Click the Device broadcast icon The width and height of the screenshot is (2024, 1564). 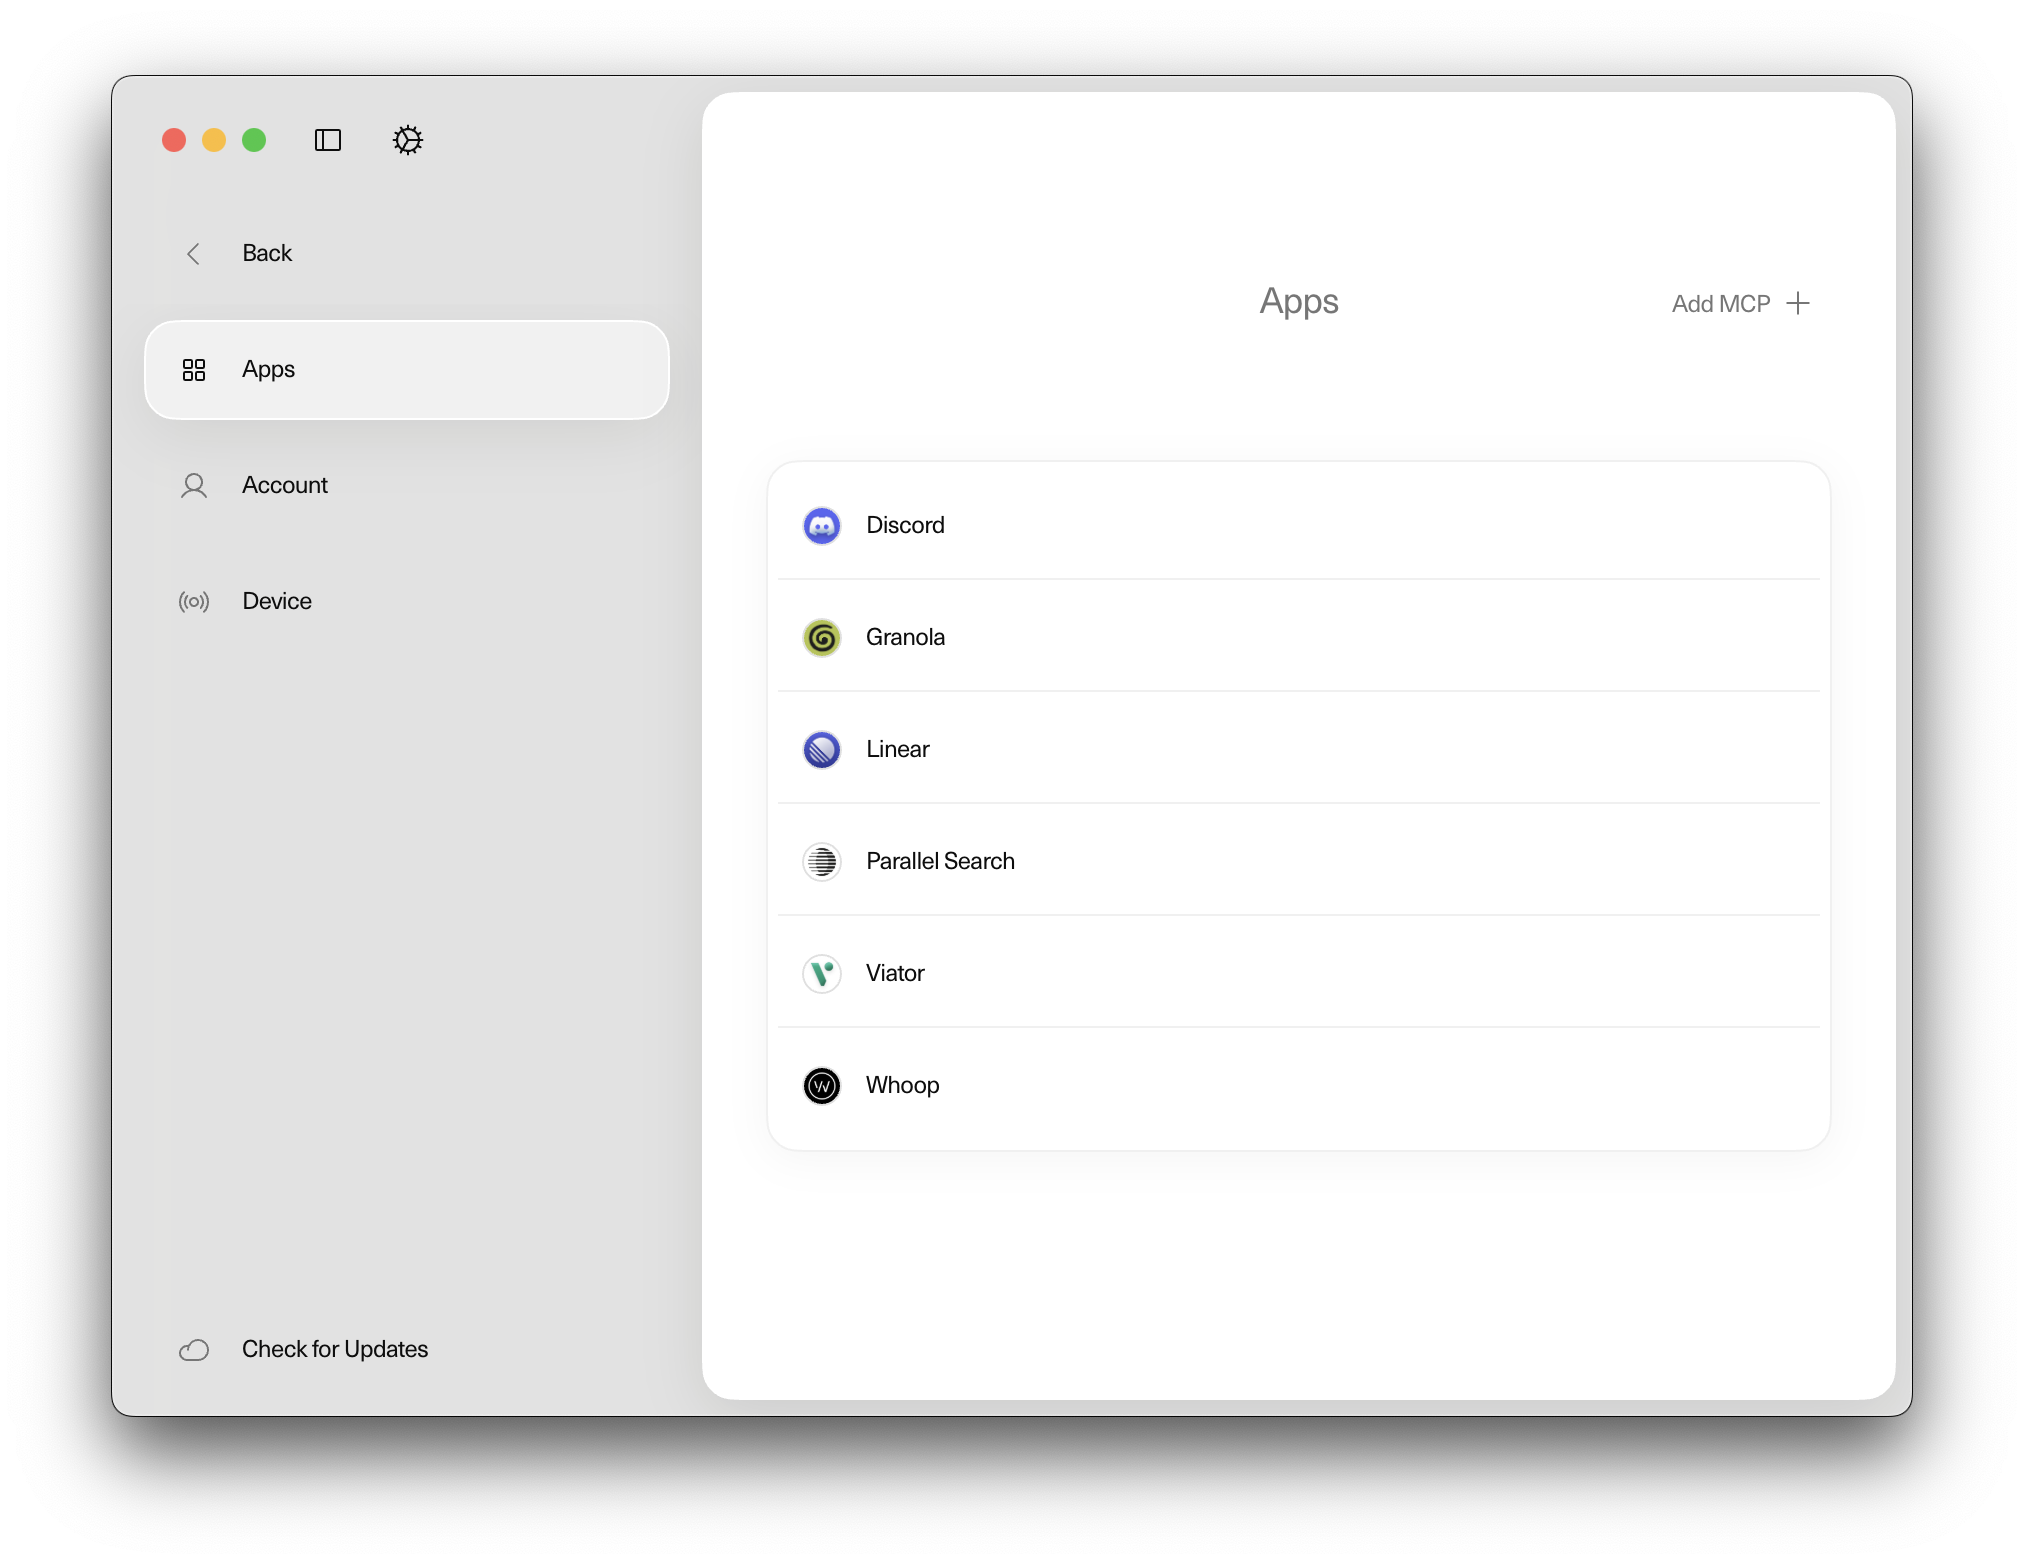pos(194,602)
